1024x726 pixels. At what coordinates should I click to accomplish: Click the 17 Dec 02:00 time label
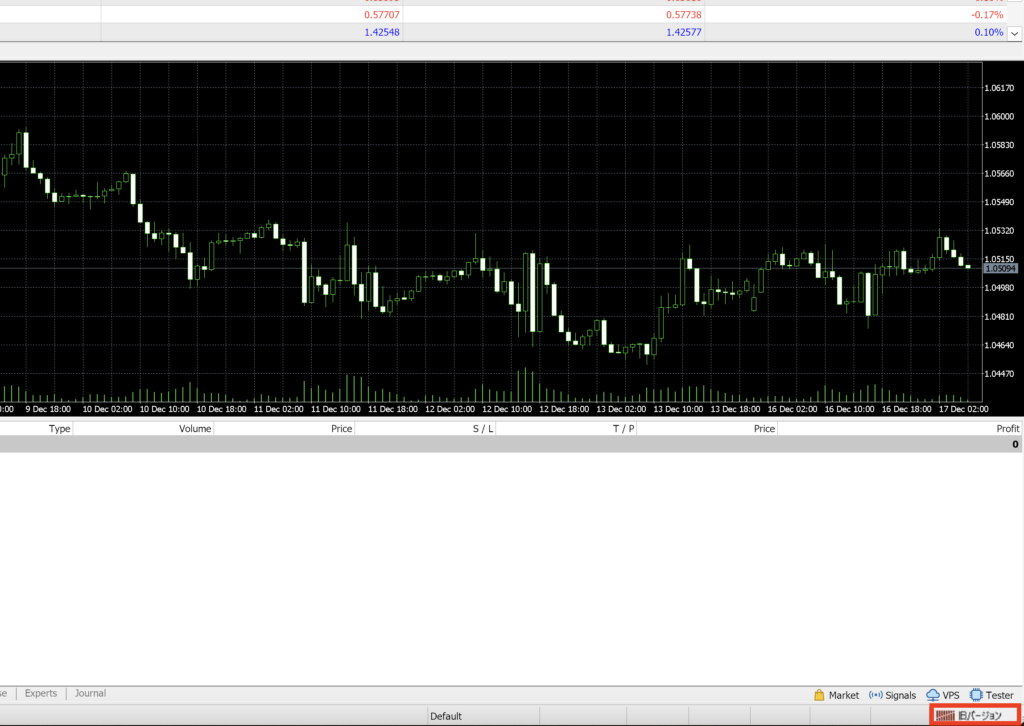point(963,409)
